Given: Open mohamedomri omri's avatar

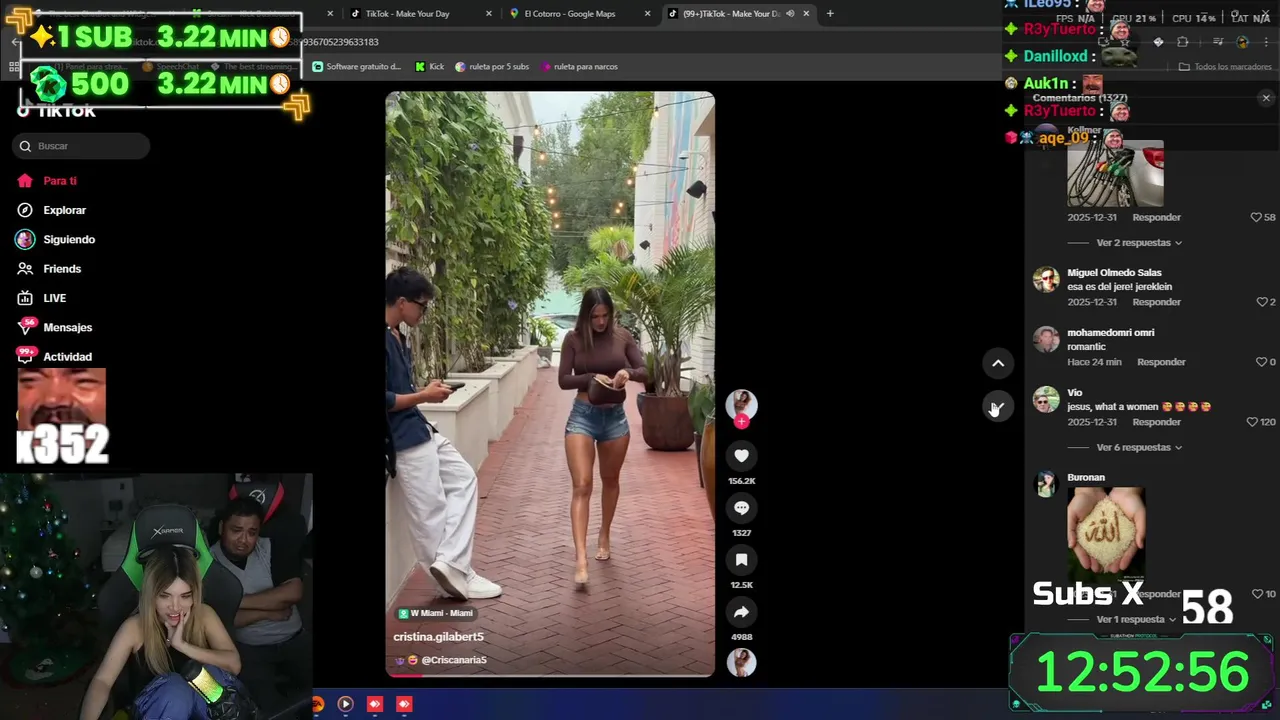Looking at the screenshot, I should [x=1046, y=339].
